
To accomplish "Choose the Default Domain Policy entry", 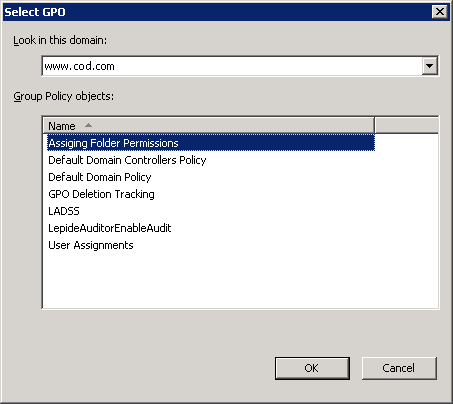I will click(x=100, y=177).
